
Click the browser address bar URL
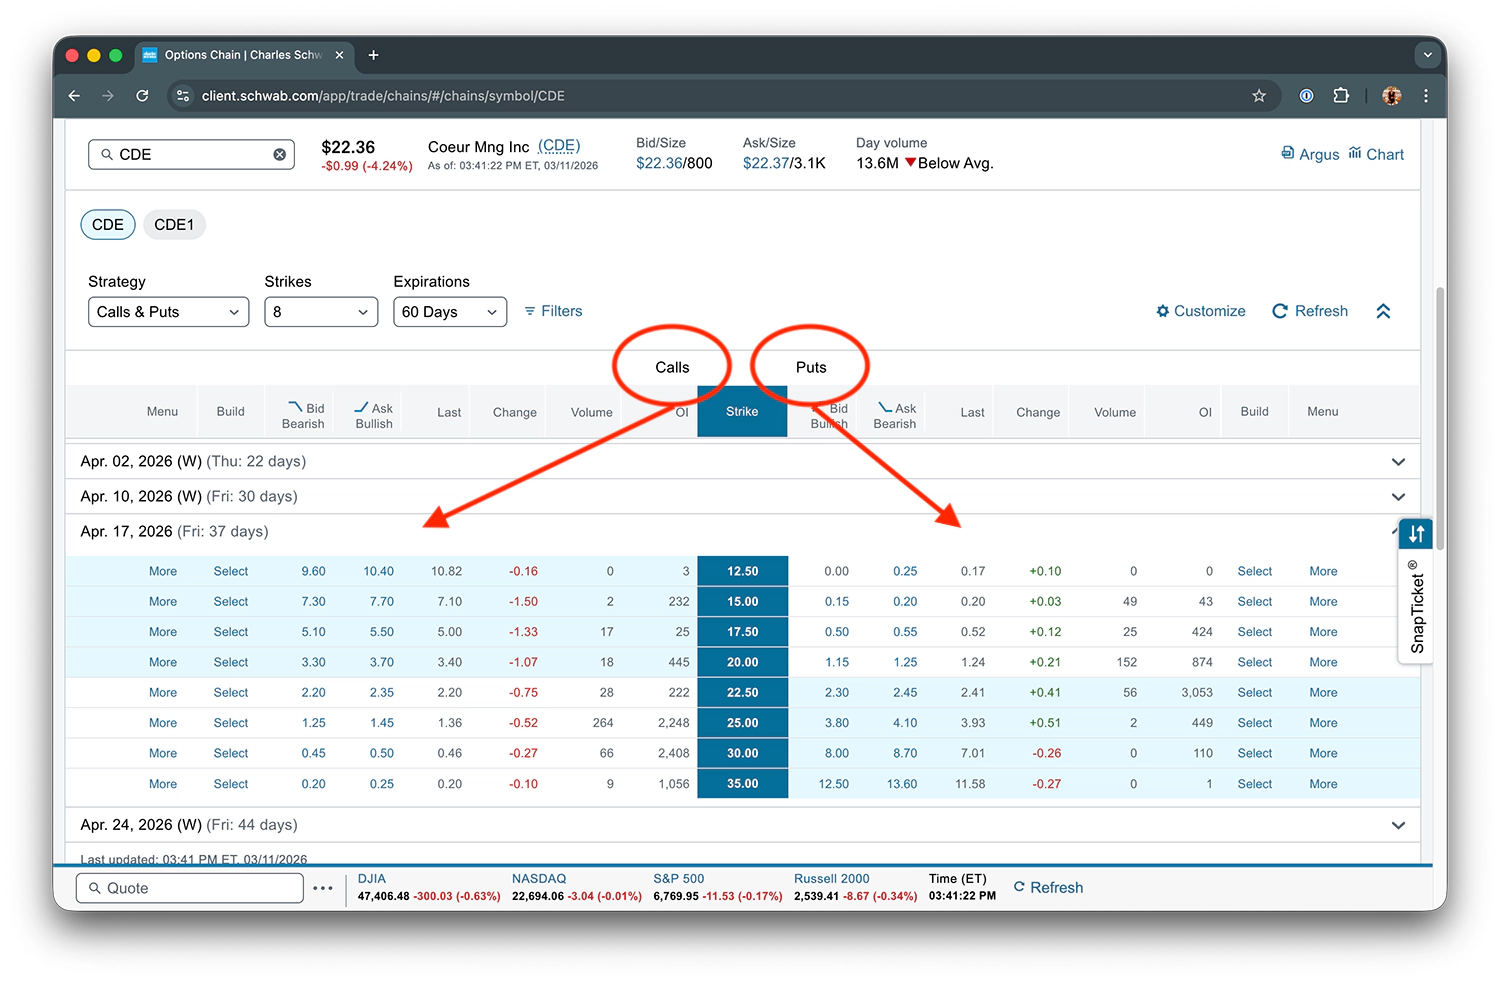point(383,96)
